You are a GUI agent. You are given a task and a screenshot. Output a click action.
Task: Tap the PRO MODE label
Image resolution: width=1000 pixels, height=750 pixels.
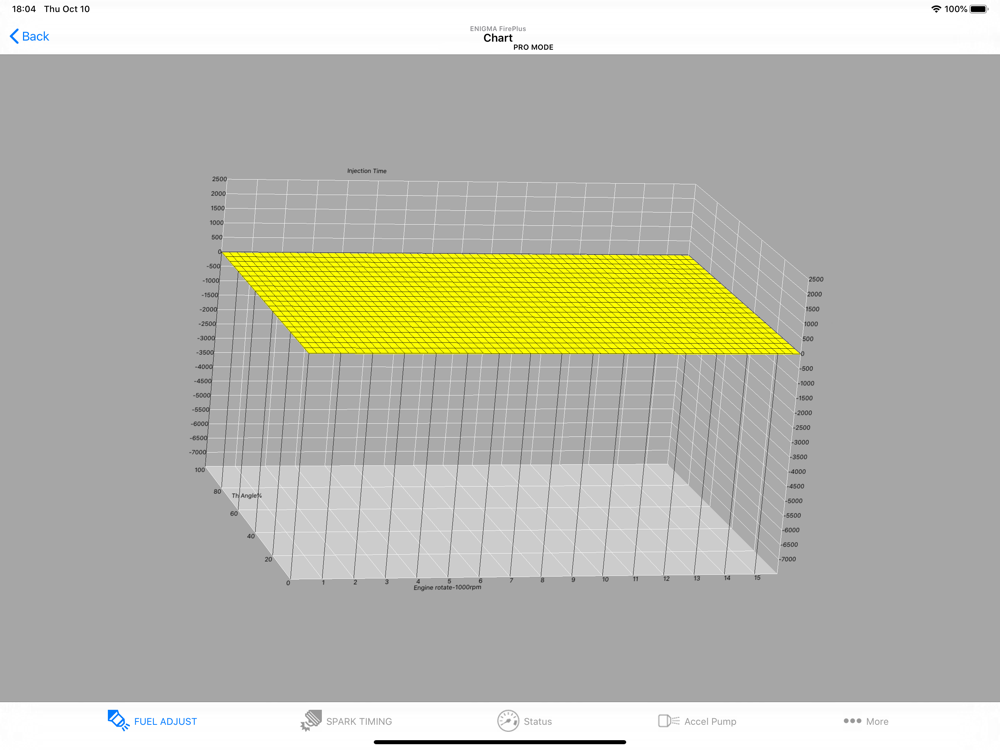533,47
